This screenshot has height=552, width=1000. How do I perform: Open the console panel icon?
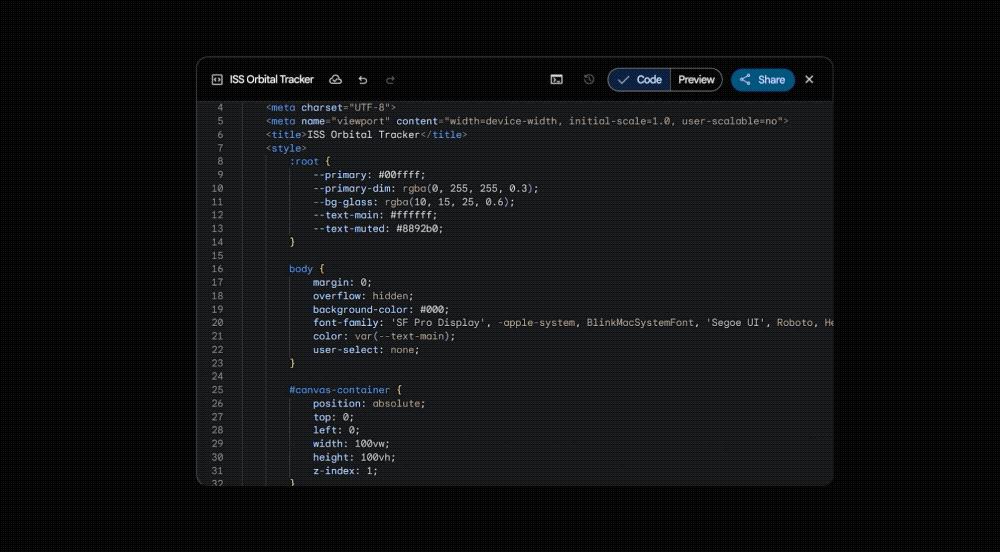557,80
